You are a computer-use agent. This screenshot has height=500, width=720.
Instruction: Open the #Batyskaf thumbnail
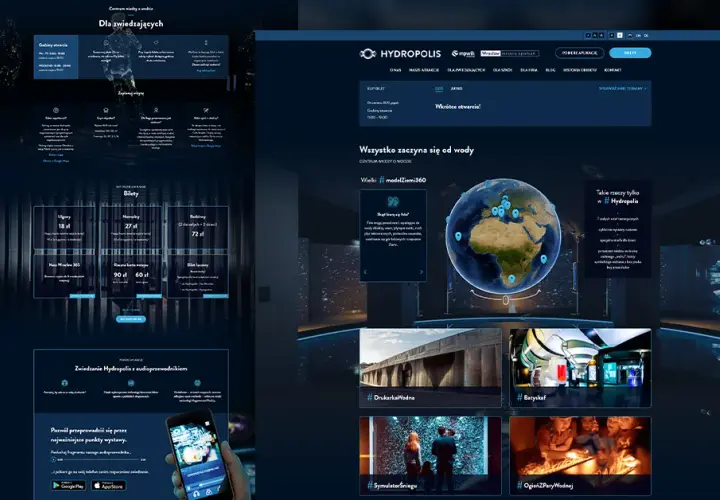coord(580,367)
